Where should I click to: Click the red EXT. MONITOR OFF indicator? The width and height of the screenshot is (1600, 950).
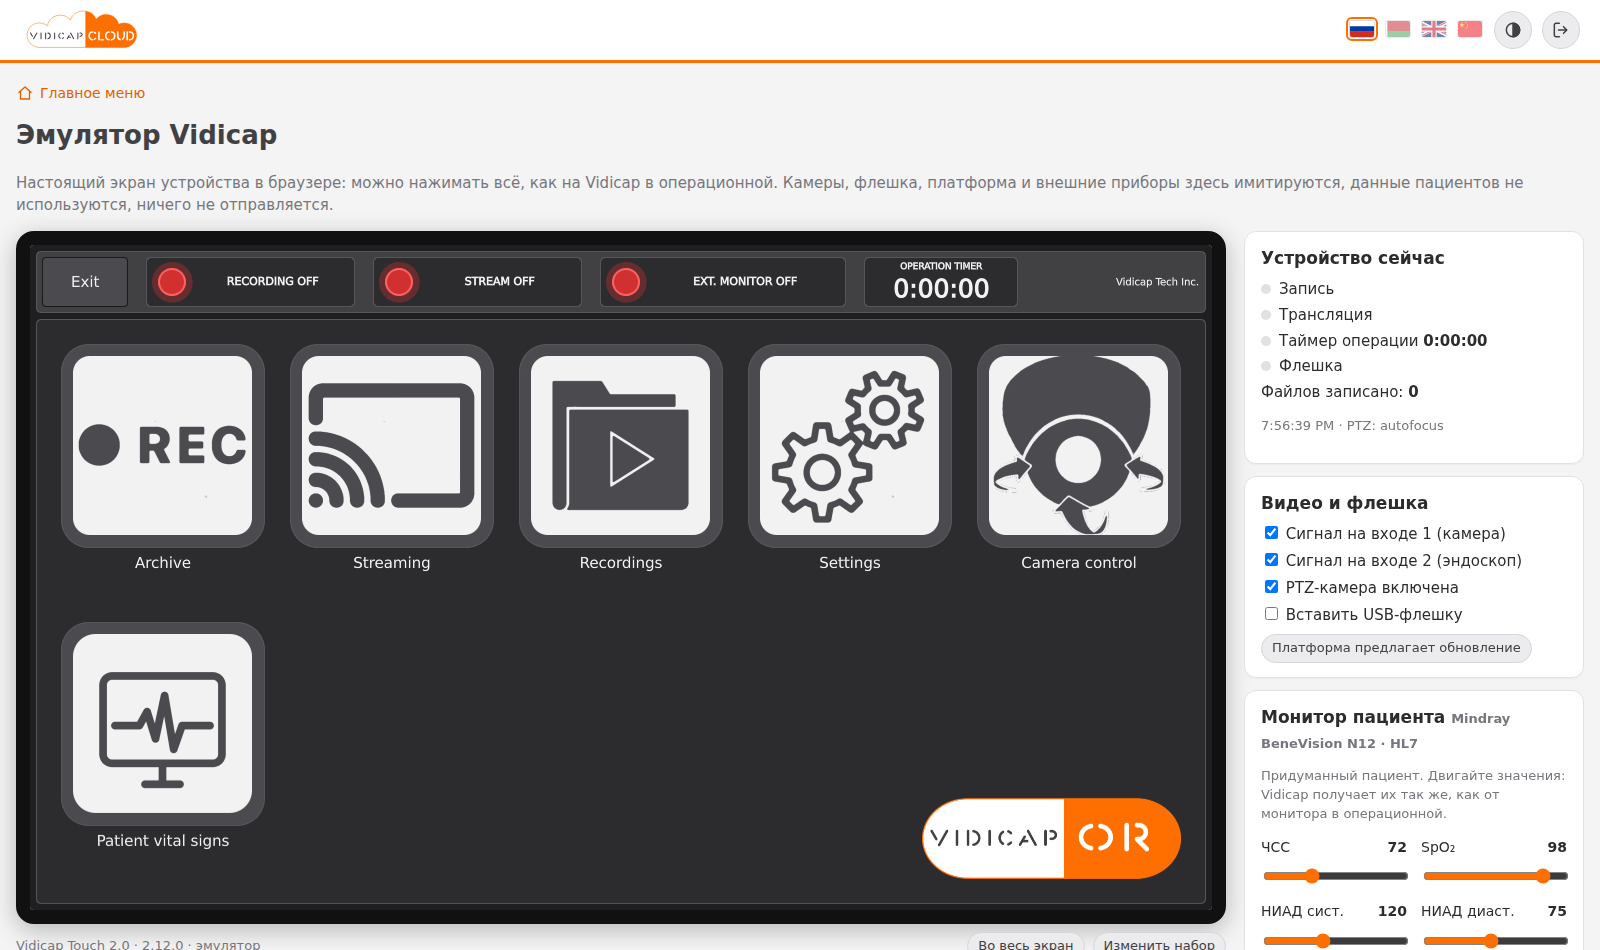pos(626,282)
